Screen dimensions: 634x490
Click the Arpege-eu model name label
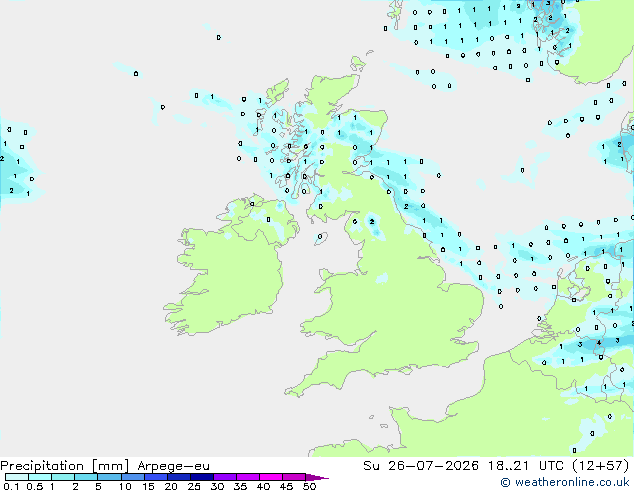[x=173, y=466]
